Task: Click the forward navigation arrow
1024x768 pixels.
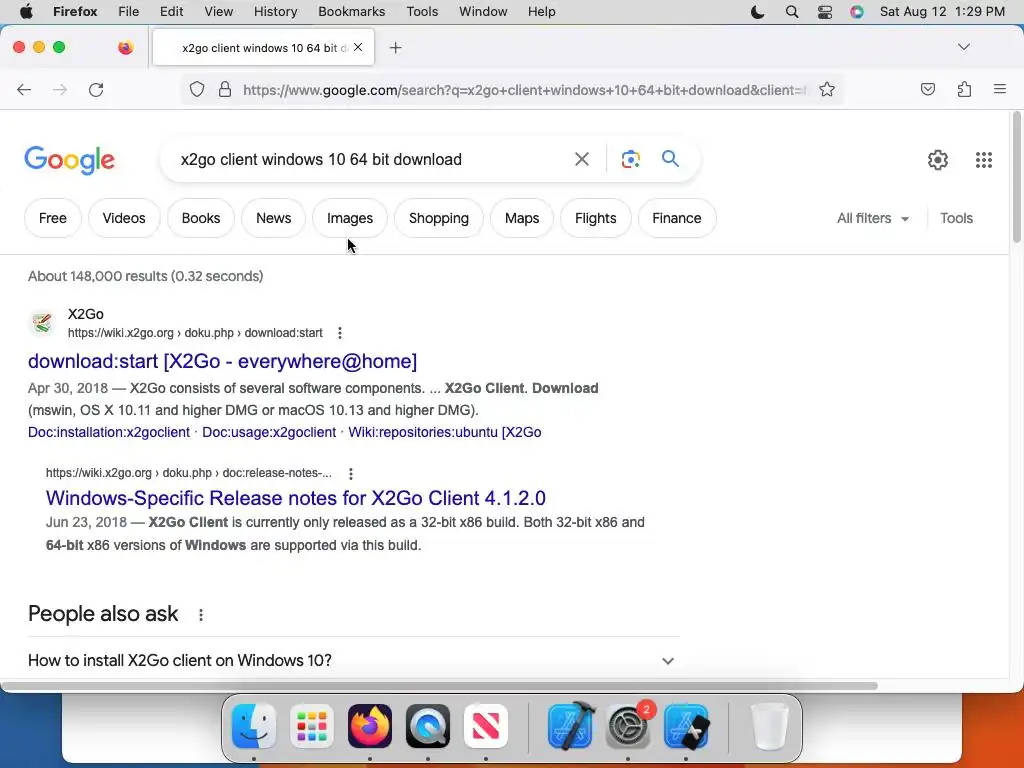Action: (60, 89)
